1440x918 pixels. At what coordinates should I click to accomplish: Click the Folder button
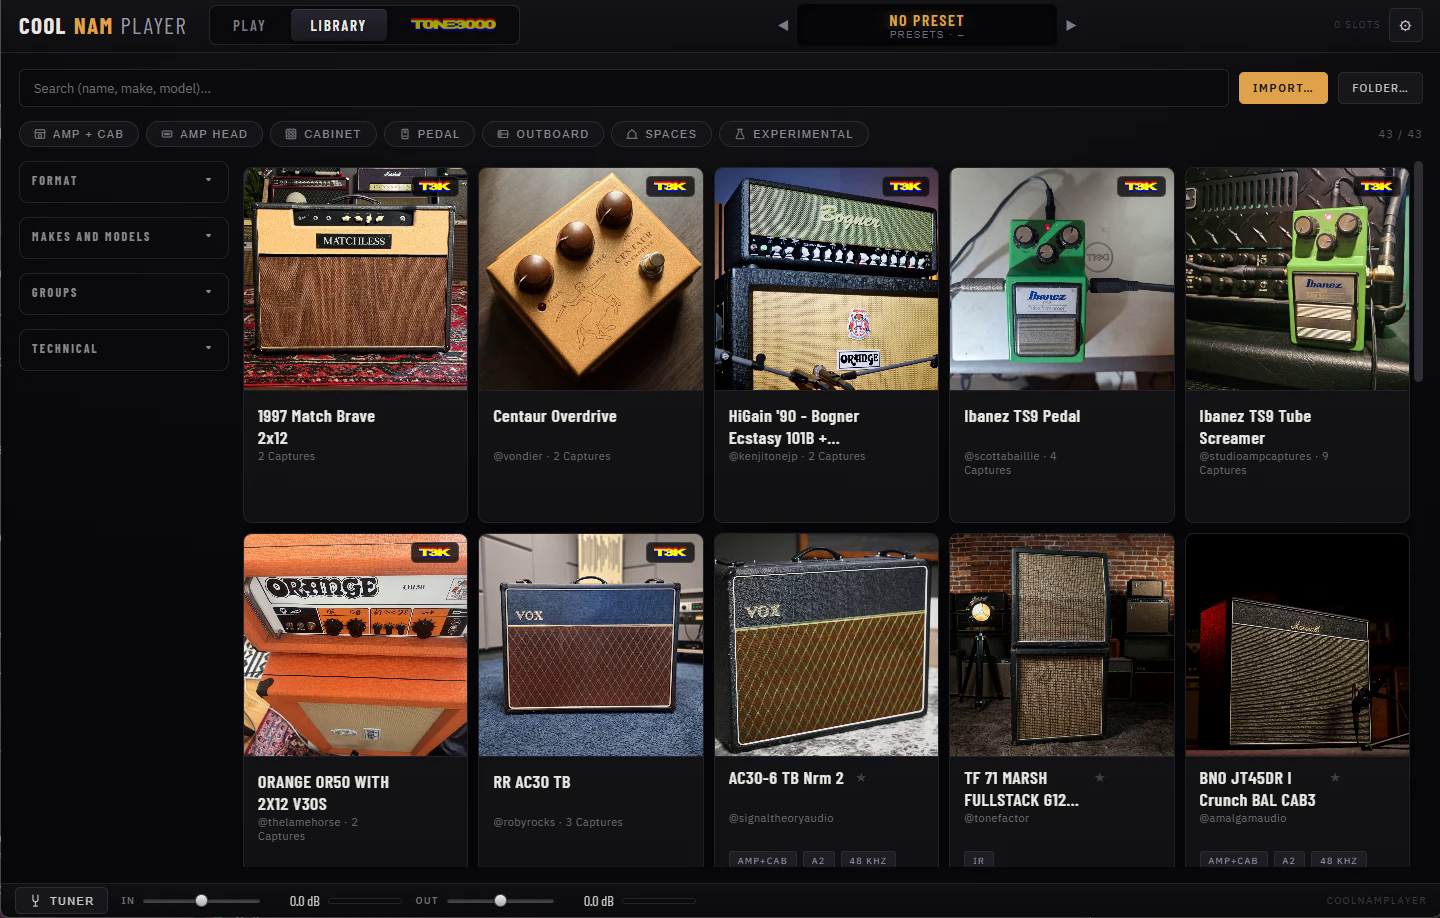click(x=1380, y=88)
